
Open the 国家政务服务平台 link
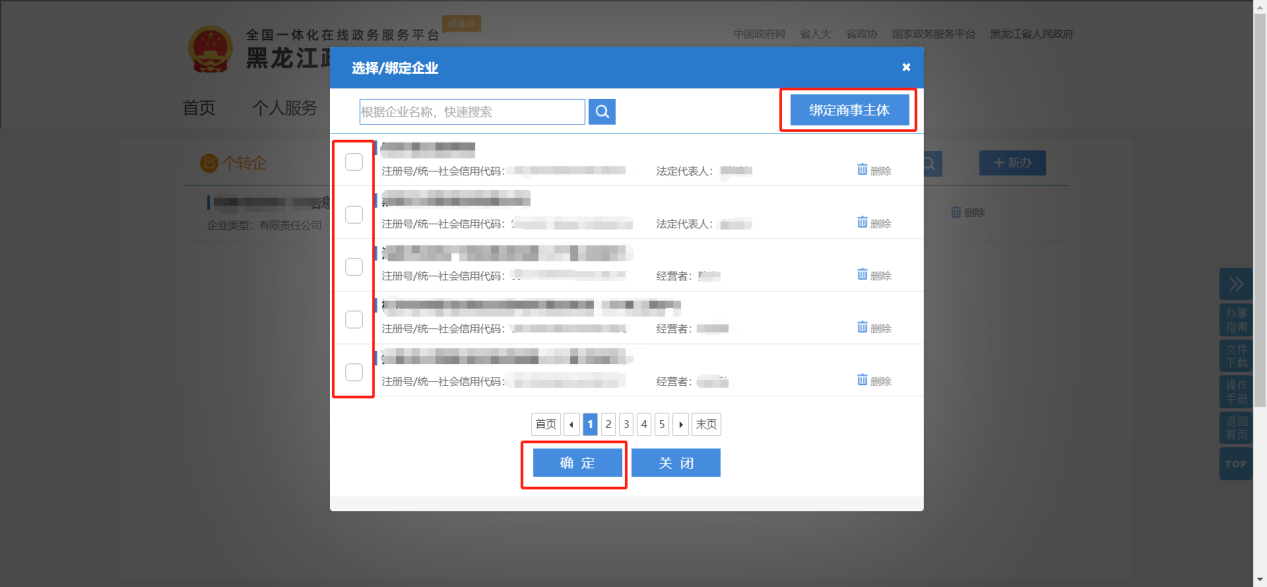coord(933,34)
